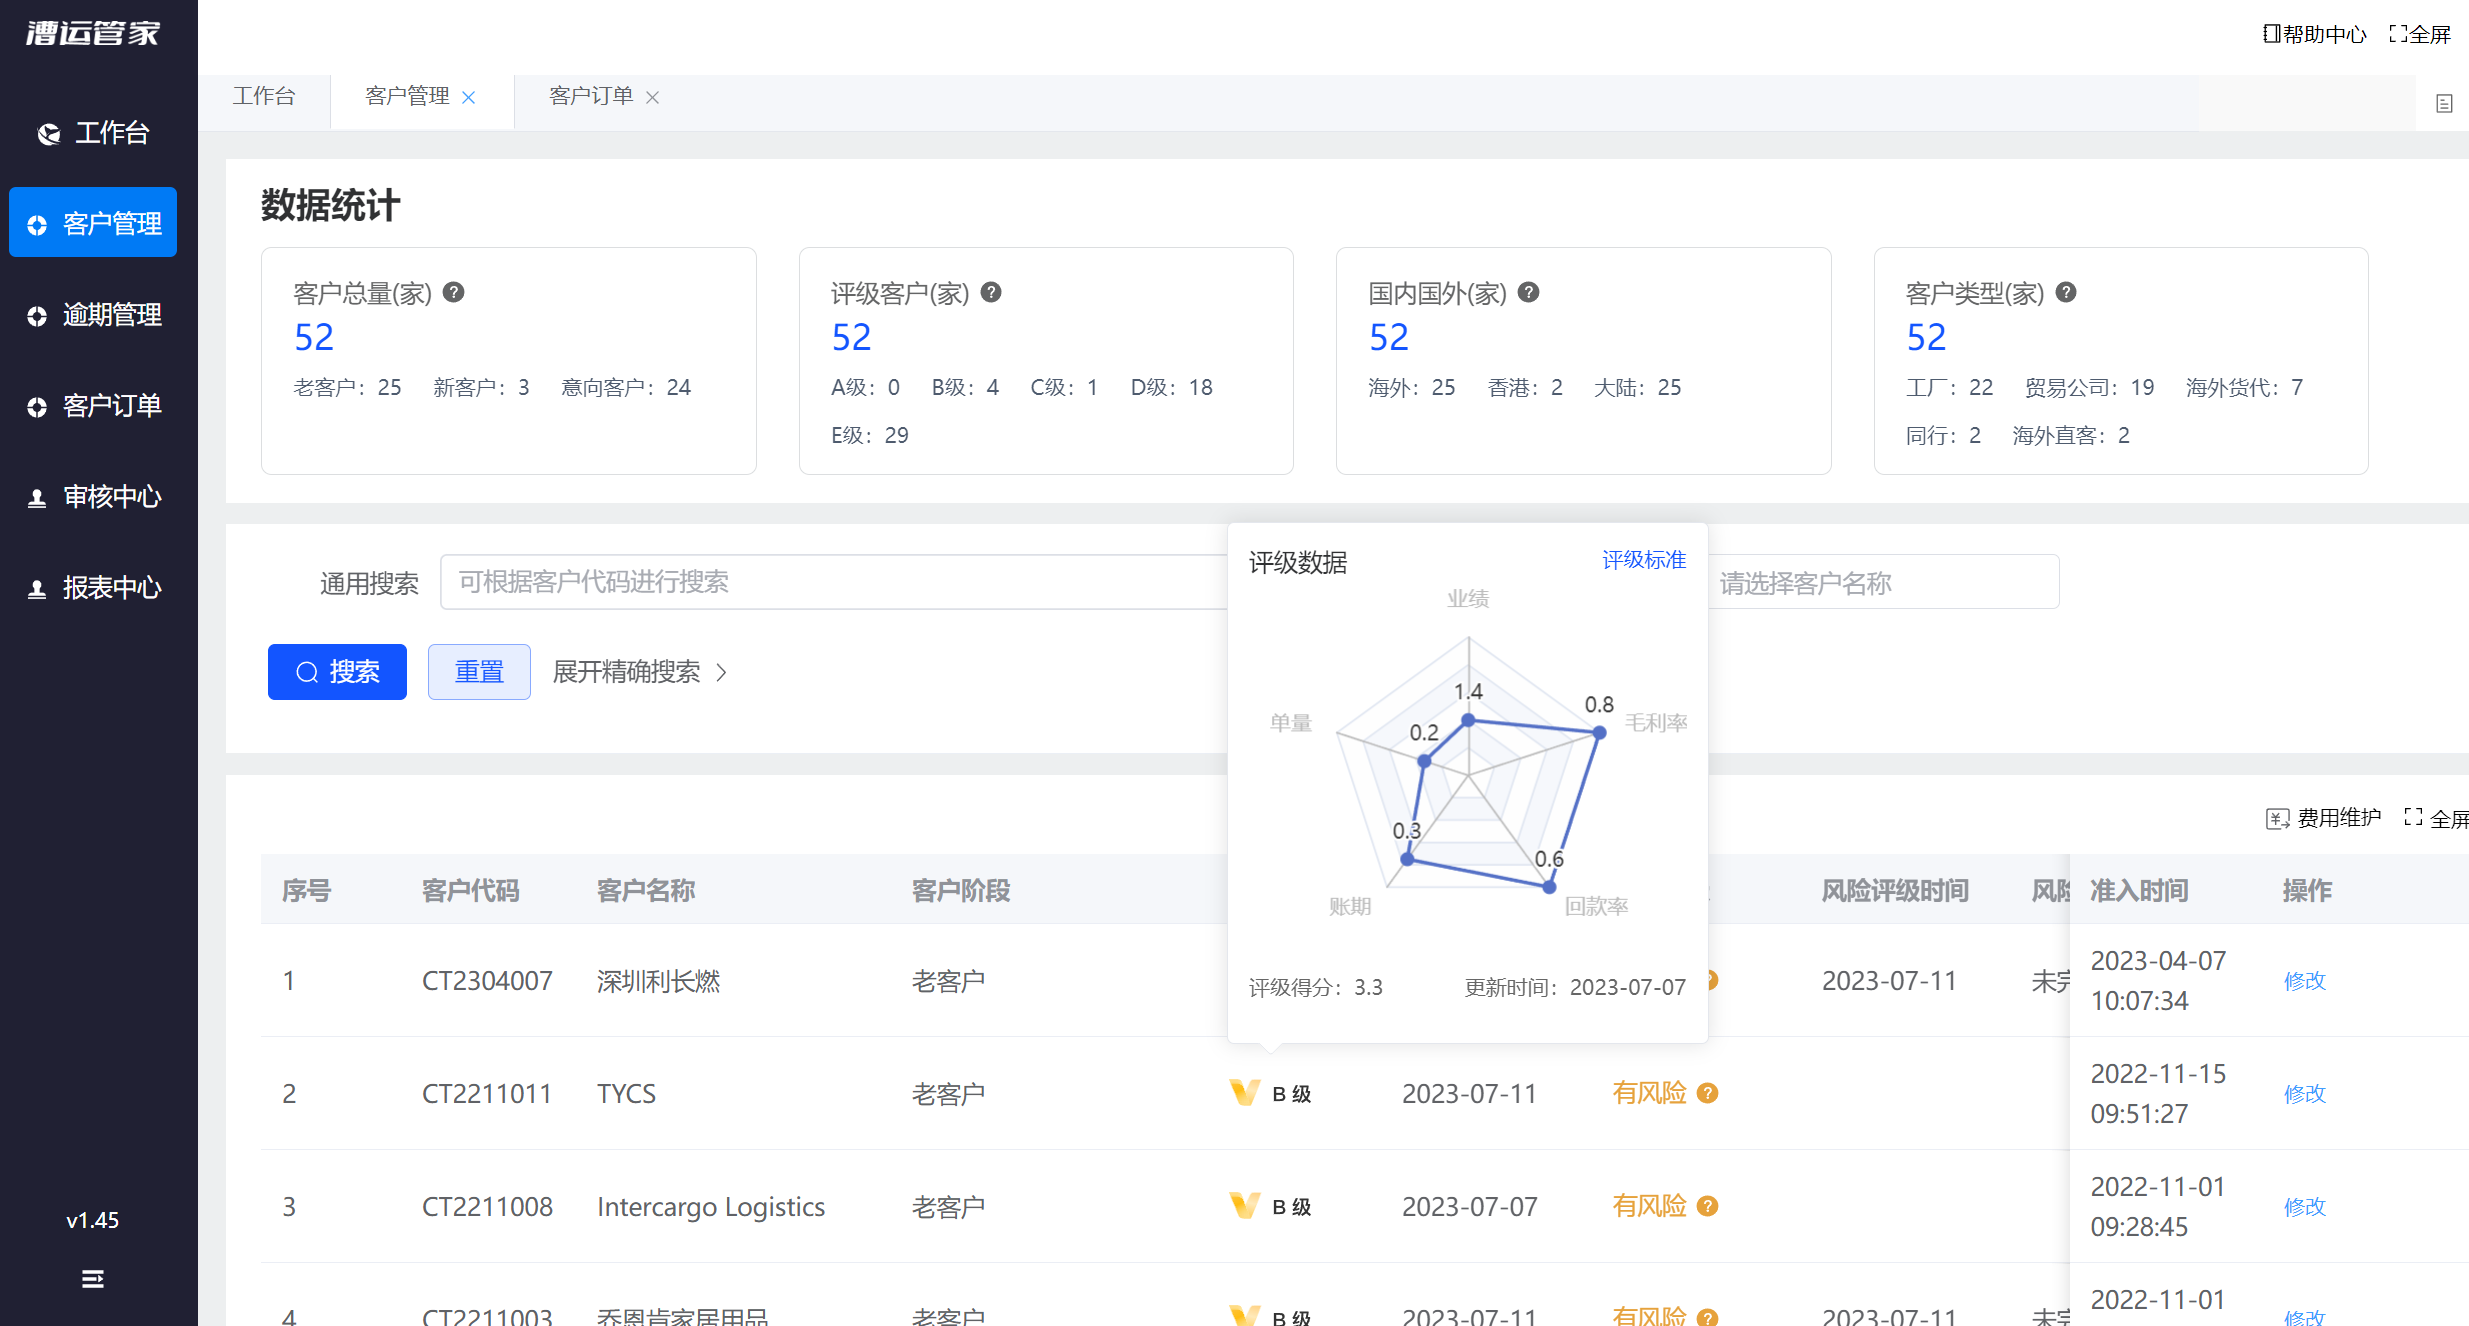Image resolution: width=2469 pixels, height=1326 pixels.
Task: Expand 展开精确搜索 options
Action: [640, 672]
